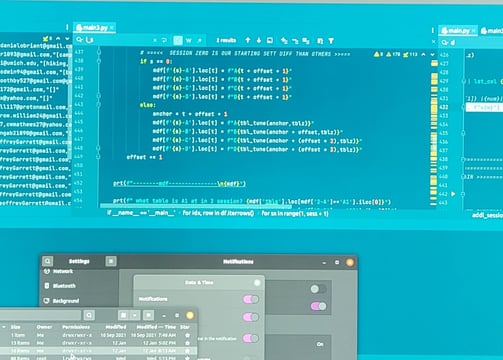503x360 pixels.
Task: Close the main3.py find bar
Action: point(433,42)
